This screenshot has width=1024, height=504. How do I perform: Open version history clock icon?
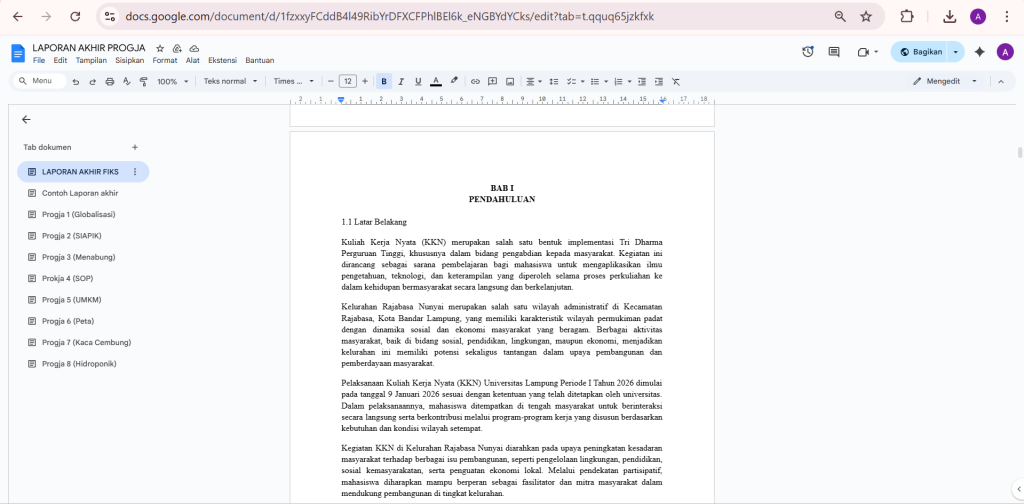tap(808, 52)
